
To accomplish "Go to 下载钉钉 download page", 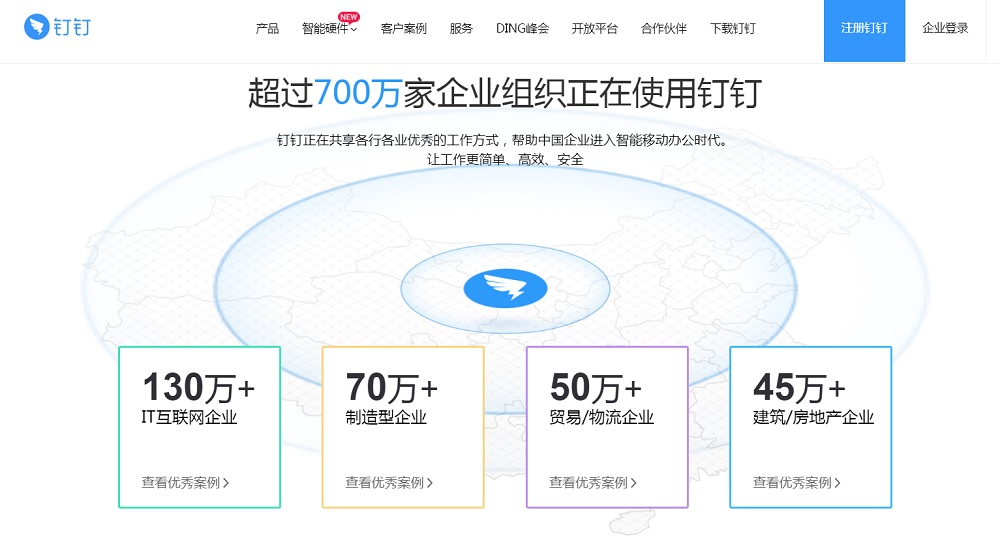I will [733, 28].
